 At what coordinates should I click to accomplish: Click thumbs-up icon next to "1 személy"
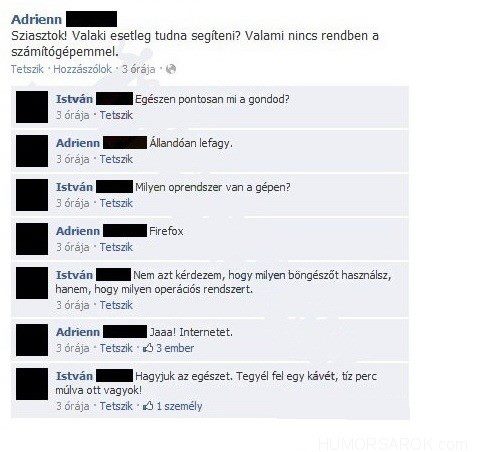(148, 406)
